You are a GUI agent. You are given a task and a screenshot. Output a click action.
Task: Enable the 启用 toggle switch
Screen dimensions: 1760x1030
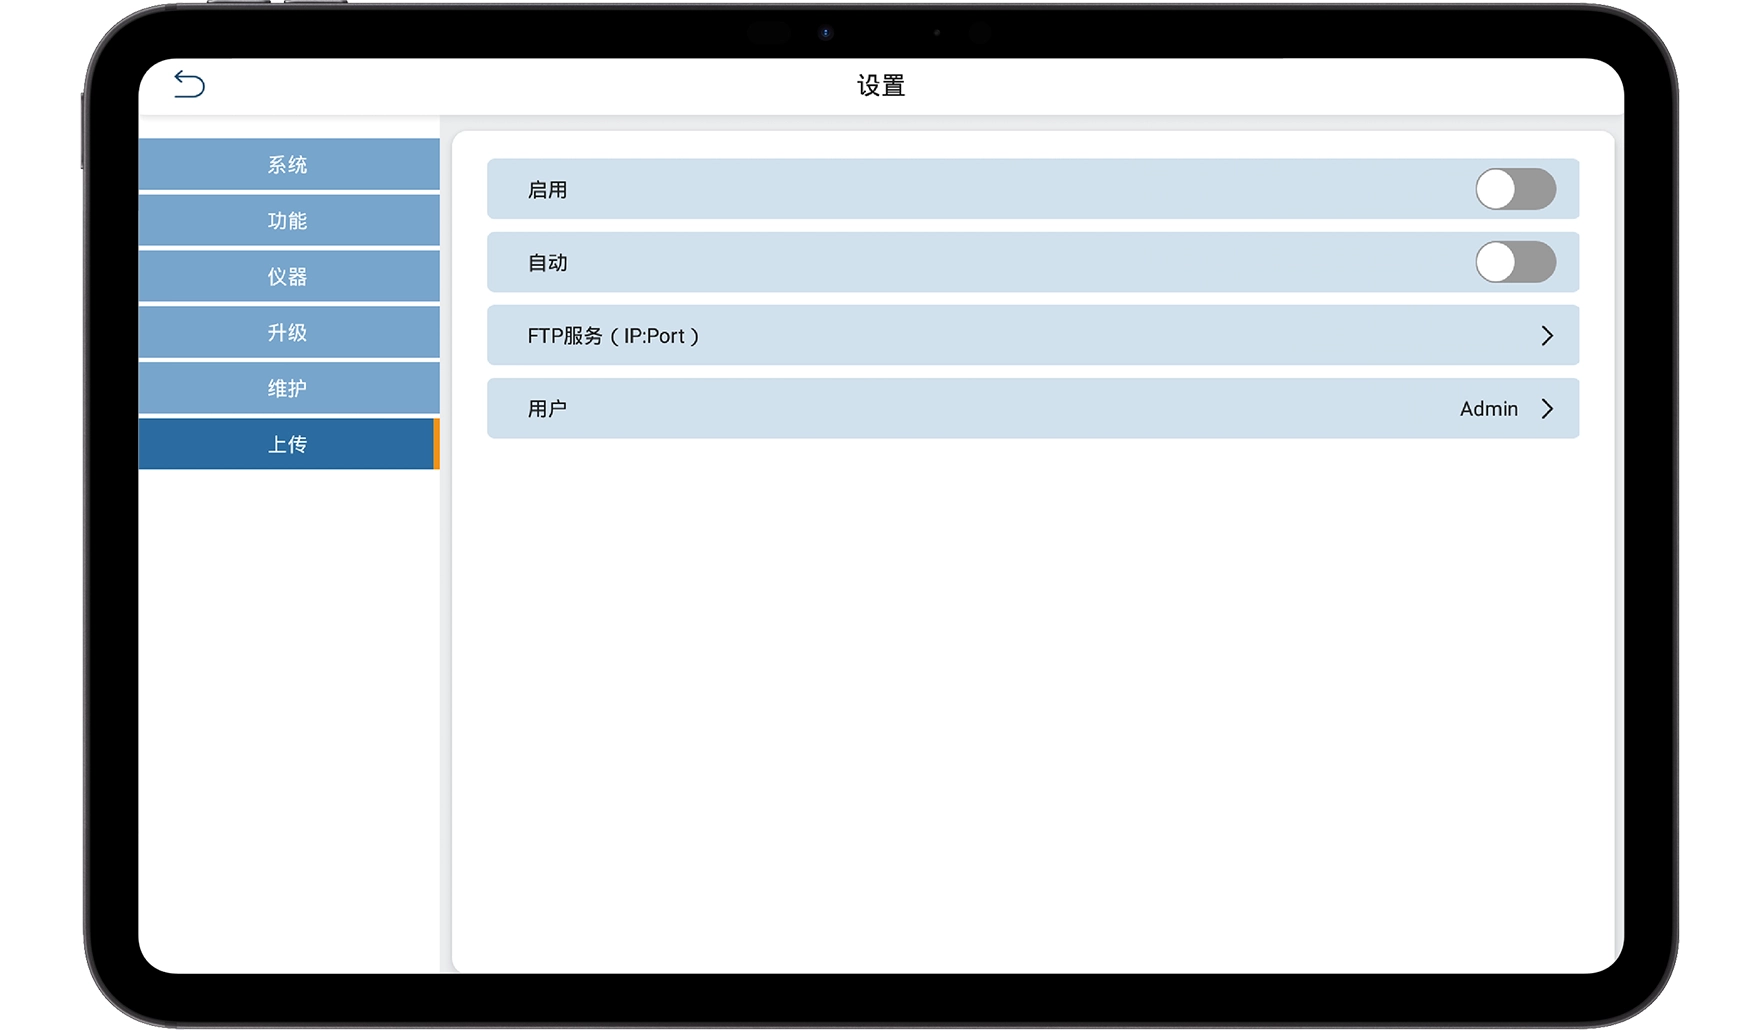click(x=1514, y=189)
